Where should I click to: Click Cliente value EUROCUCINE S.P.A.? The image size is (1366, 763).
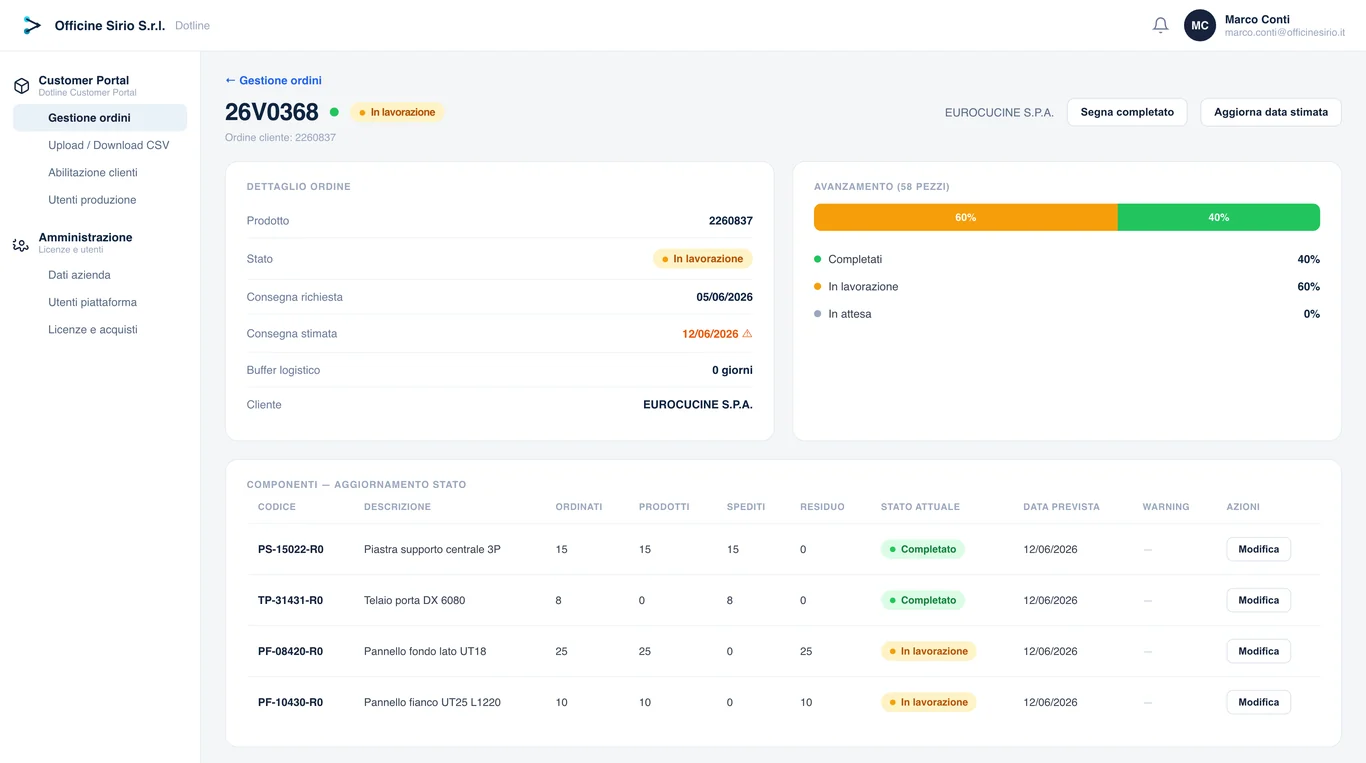point(698,405)
